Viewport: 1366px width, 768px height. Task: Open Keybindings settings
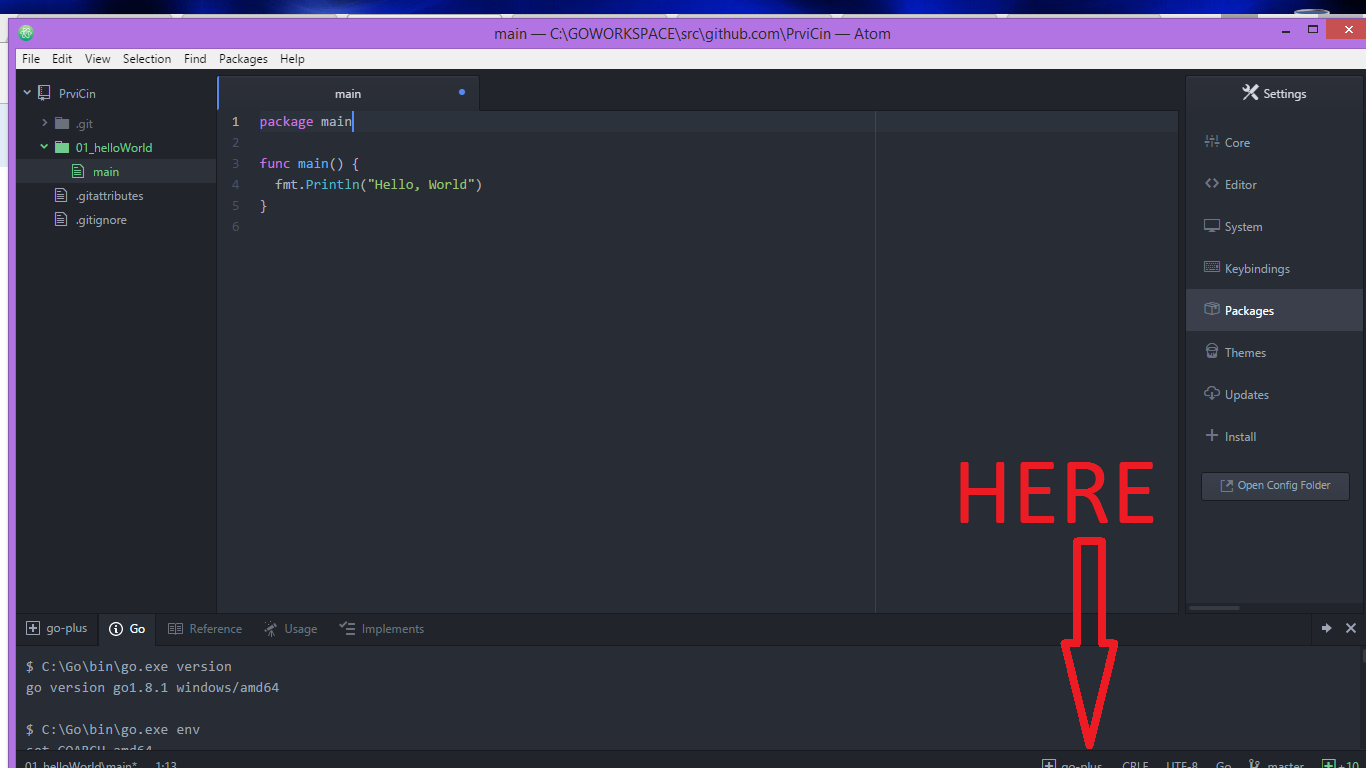point(1256,269)
